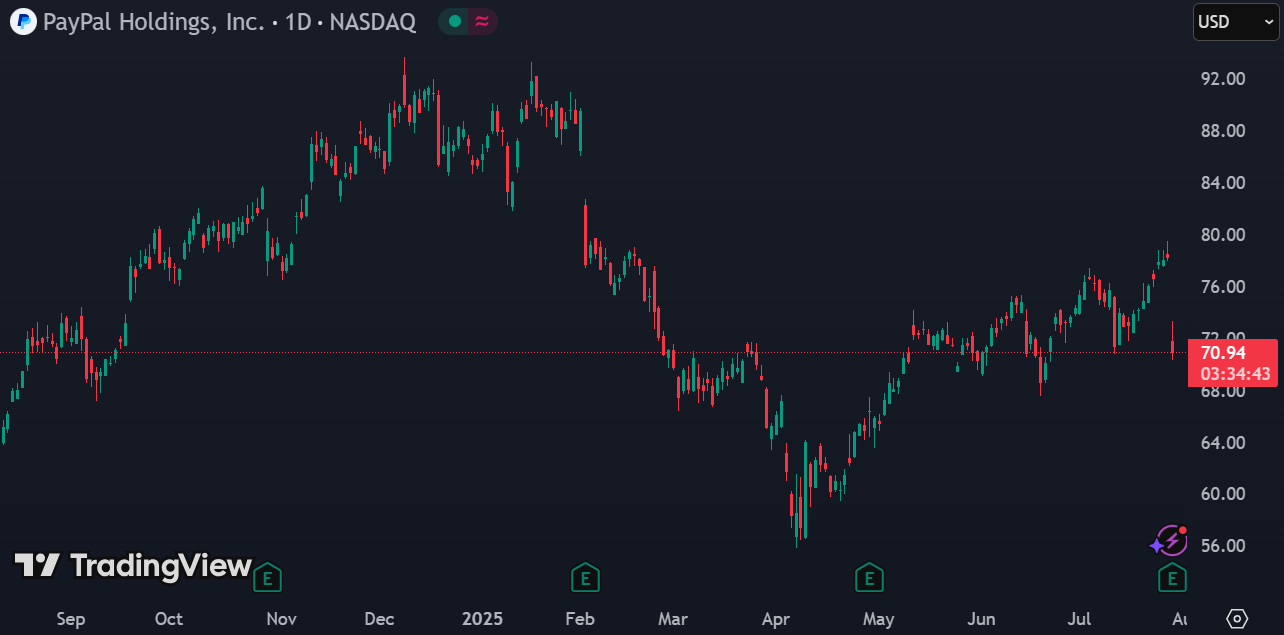
Task: Click the Nov label on time axis
Action: [282, 619]
